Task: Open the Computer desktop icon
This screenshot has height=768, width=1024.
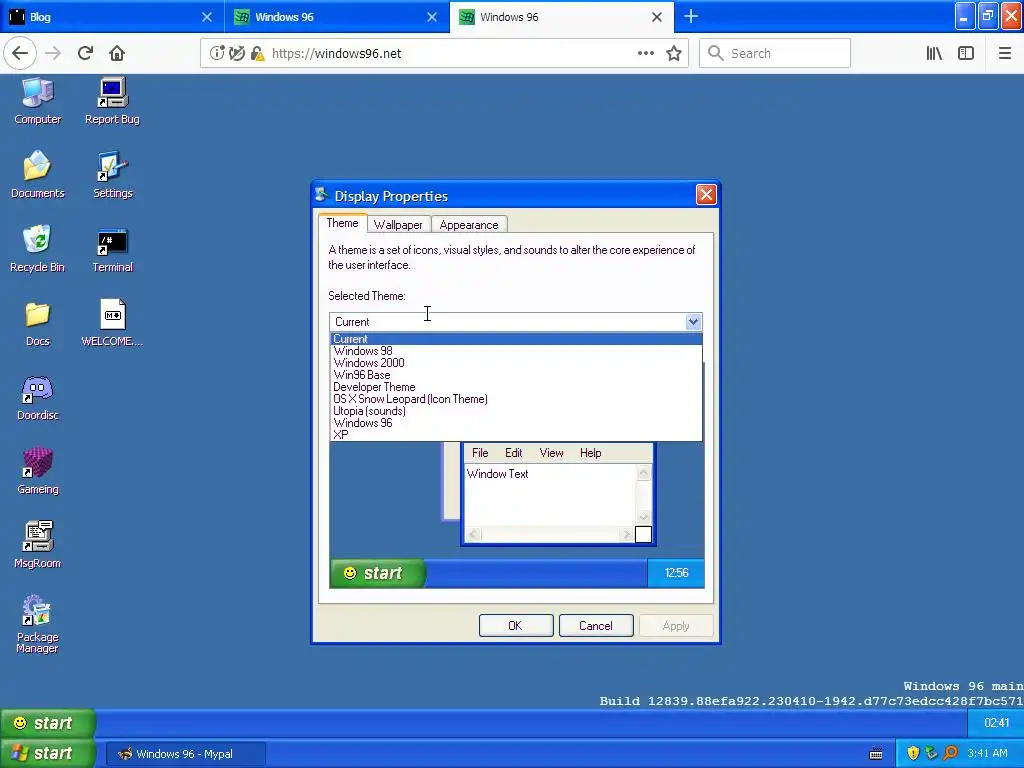Action: [x=37, y=101]
